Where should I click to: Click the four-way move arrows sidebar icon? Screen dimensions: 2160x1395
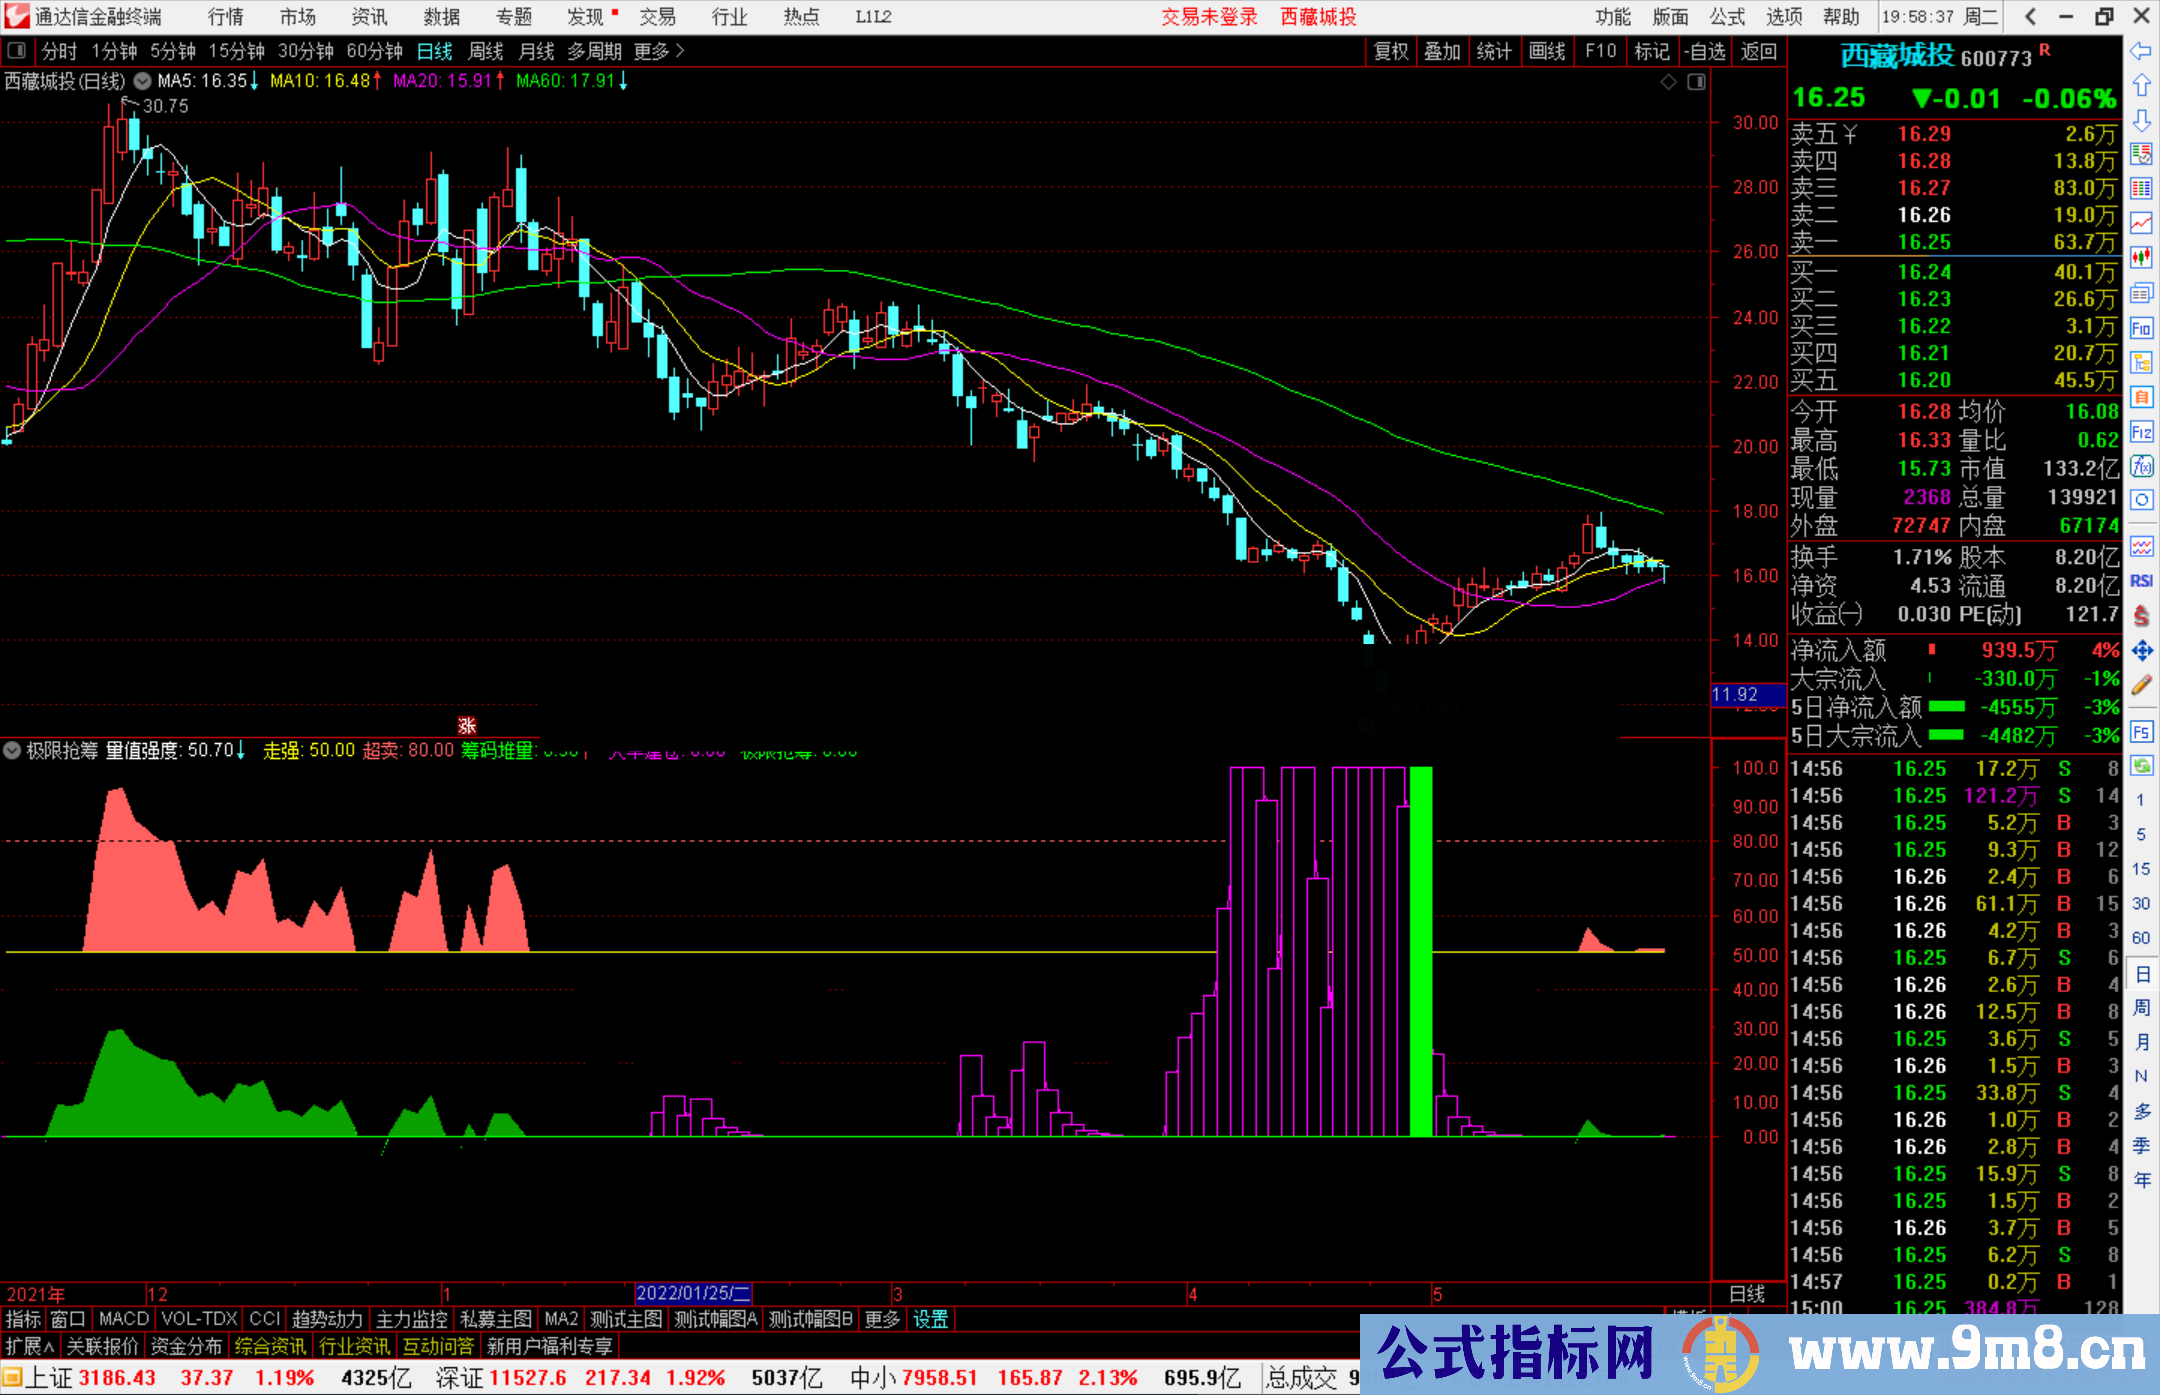coord(2141,651)
